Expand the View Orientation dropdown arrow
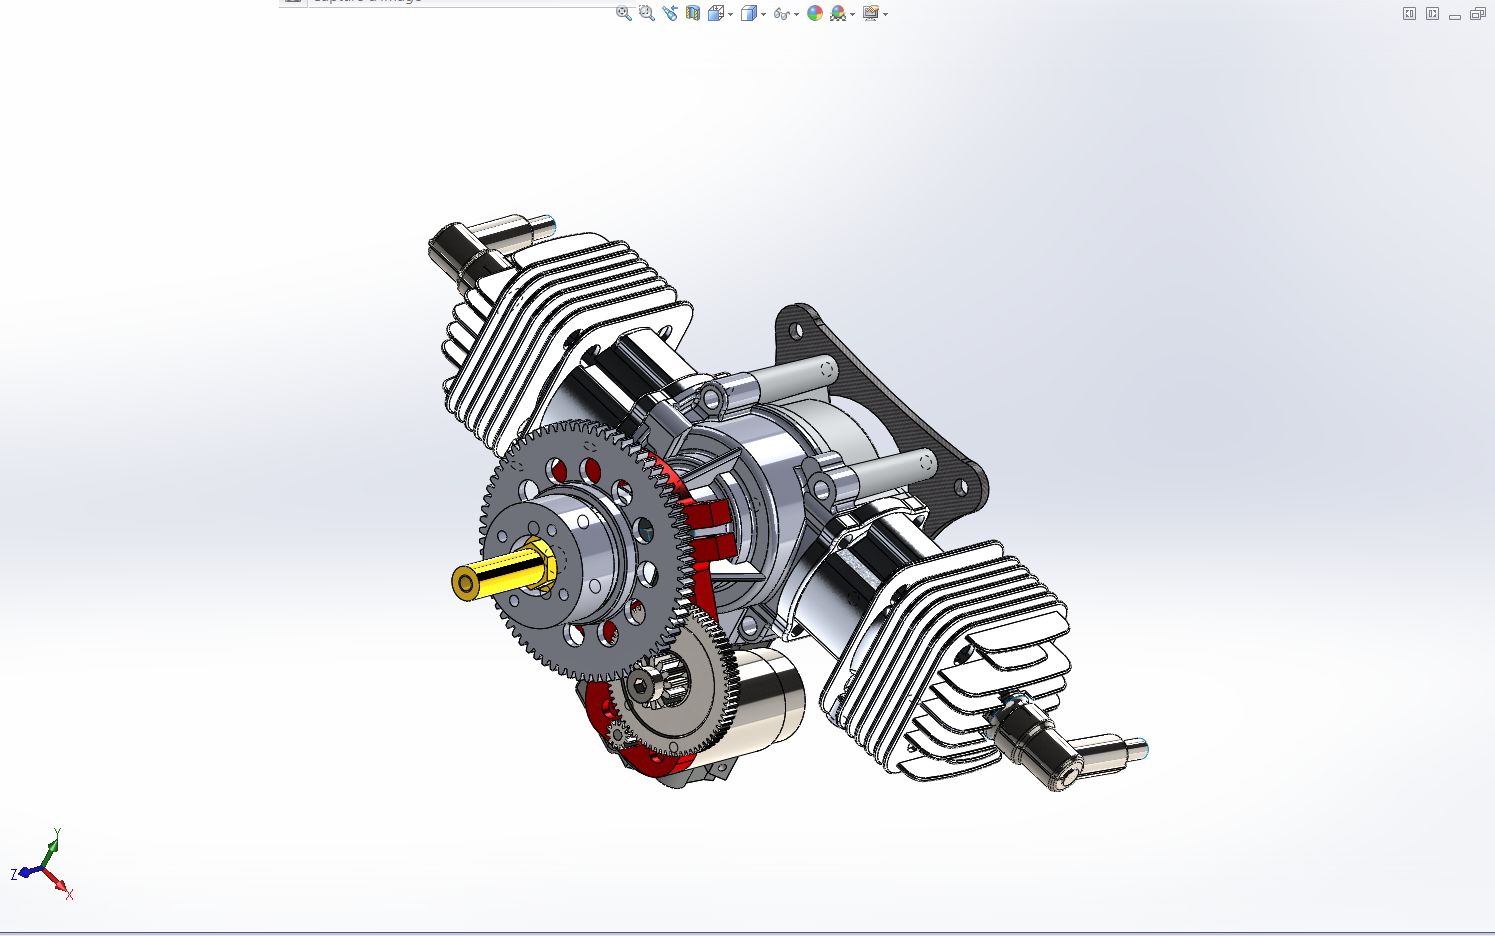This screenshot has width=1495, height=936. click(731, 14)
